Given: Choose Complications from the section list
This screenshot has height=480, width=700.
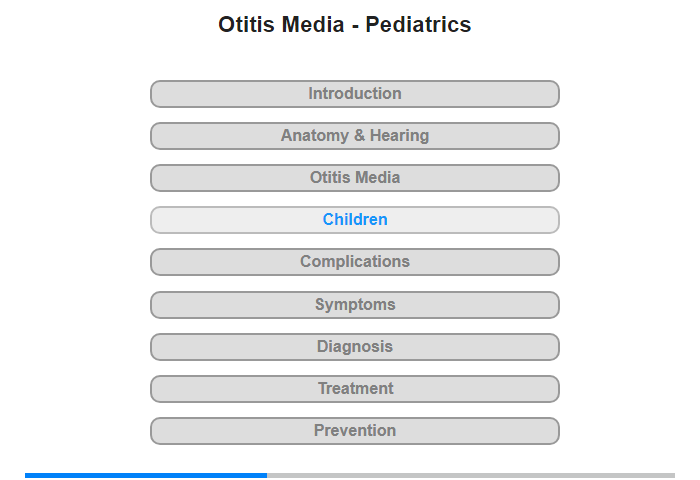Looking at the screenshot, I should click(354, 262).
